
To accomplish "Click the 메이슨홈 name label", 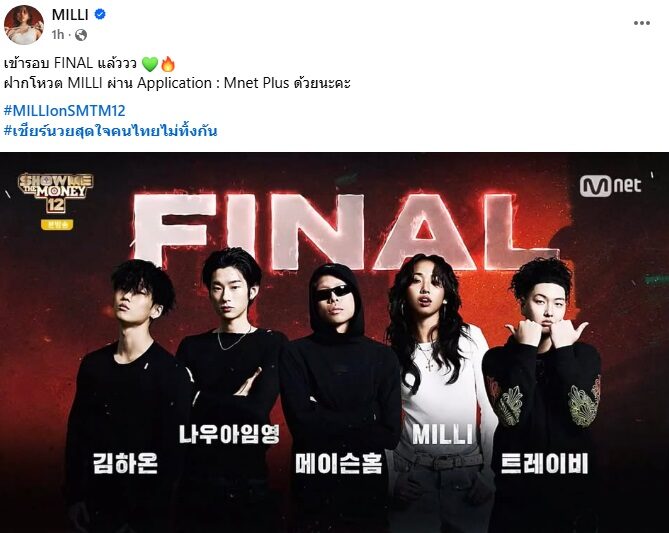I will (x=339, y=463).
